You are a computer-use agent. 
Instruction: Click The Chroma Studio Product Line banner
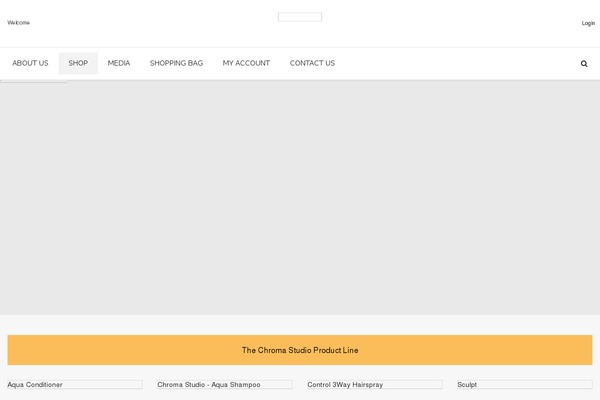pyautogui.click(x=300, y=350)
